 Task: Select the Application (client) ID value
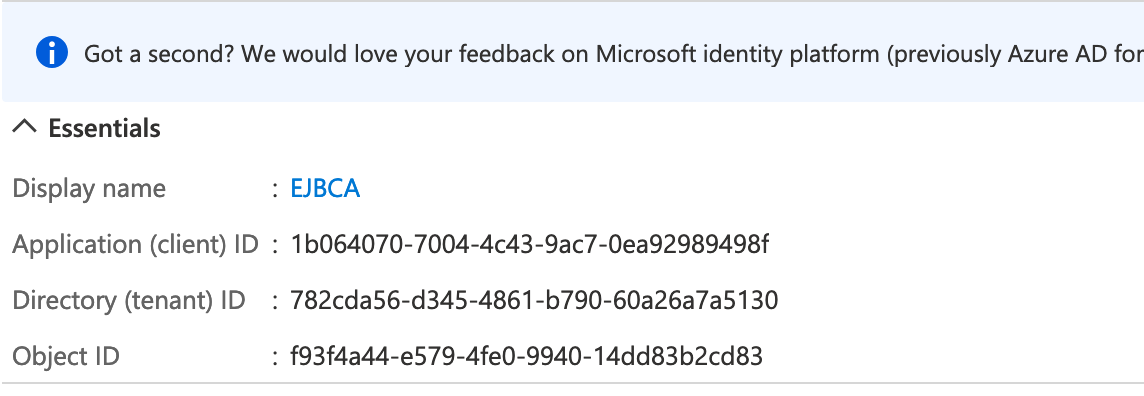529,244
